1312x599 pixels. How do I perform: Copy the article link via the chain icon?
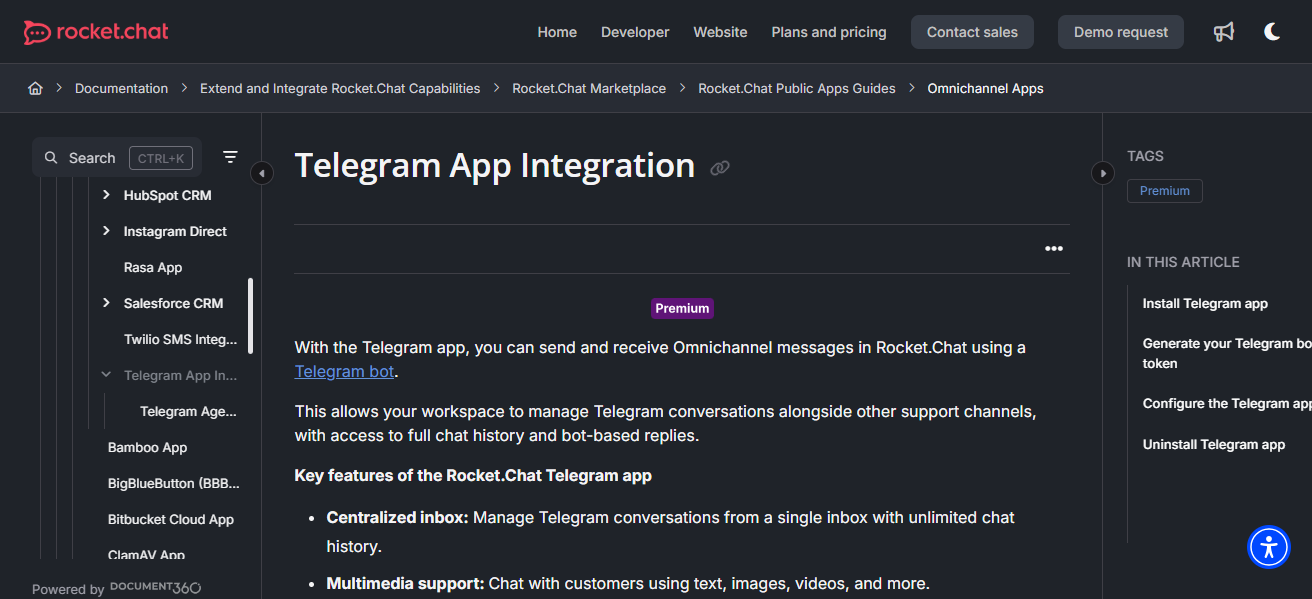click(720, 168)
